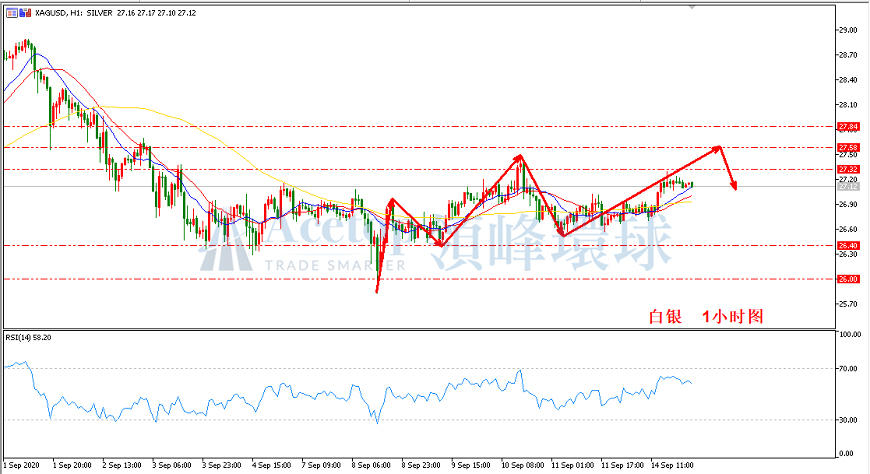This screenshot has width=870, height=474.
Task: Click the 1 Sep 2020 time axis label
Action: coord(22,465)
